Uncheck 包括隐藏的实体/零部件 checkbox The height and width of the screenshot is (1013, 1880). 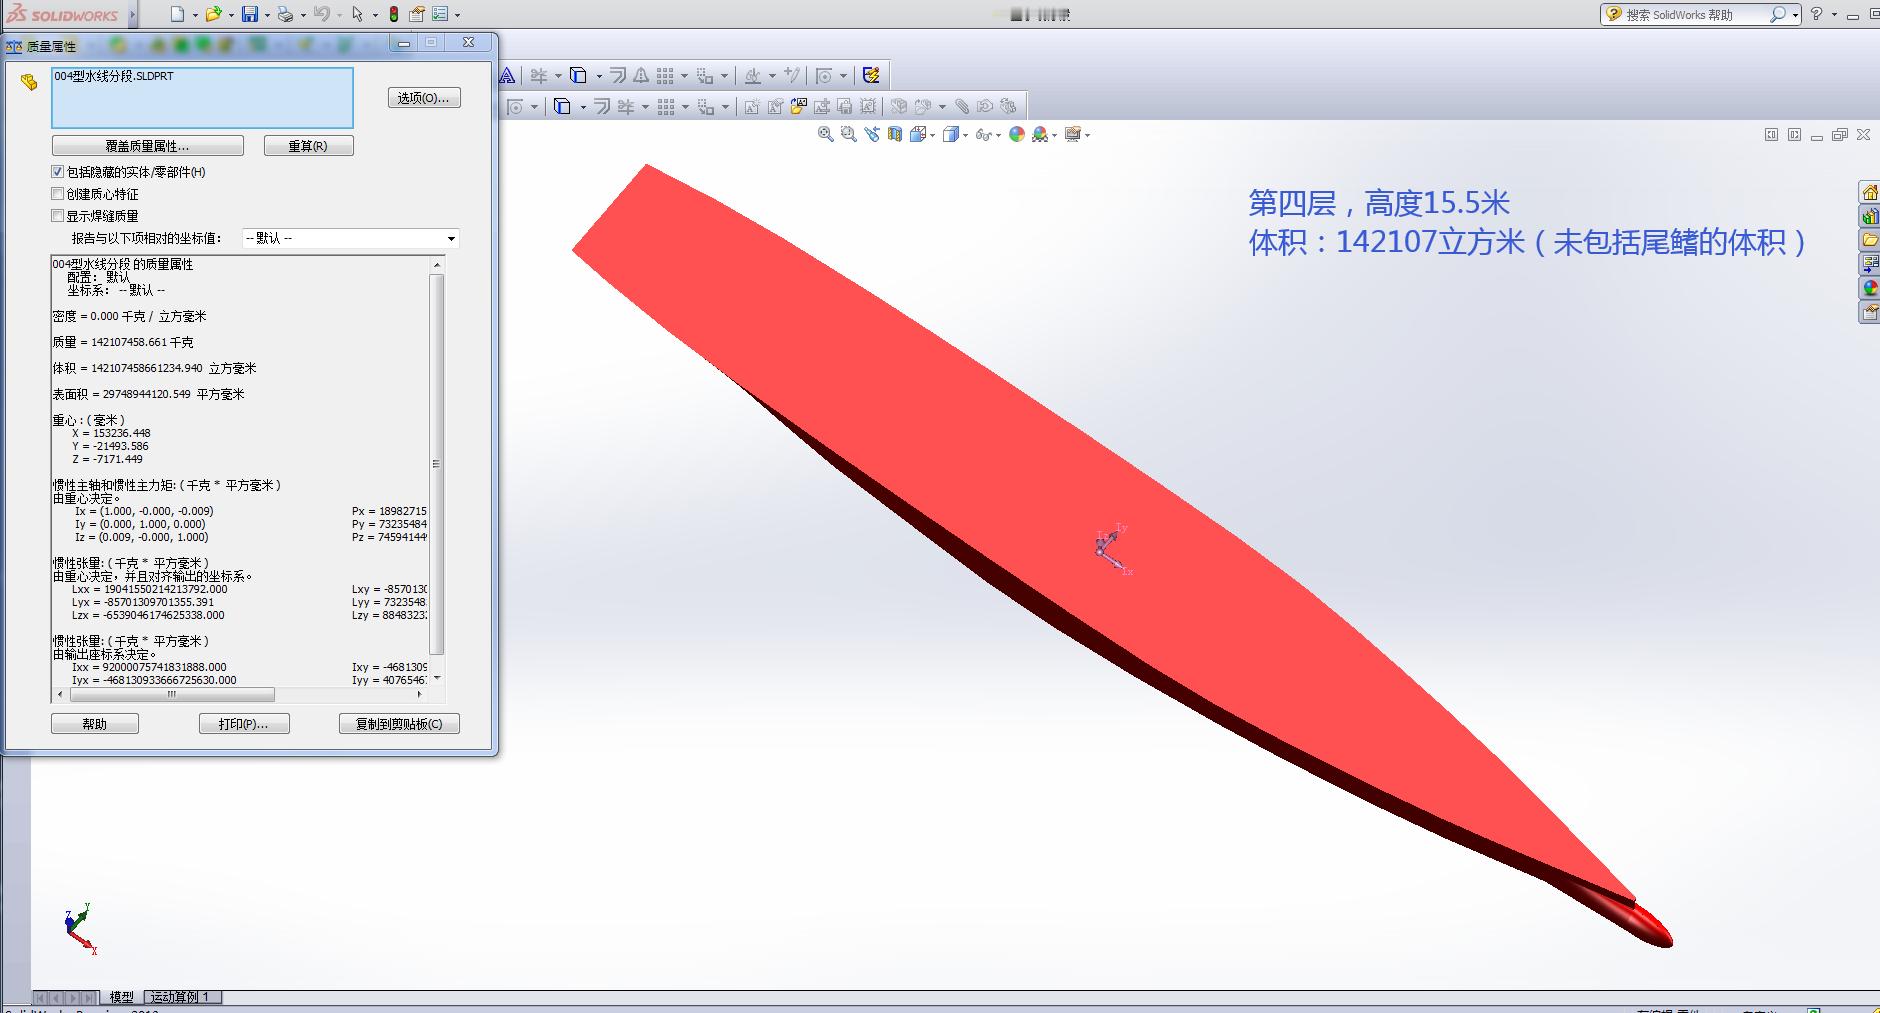[x=58, y=172]
